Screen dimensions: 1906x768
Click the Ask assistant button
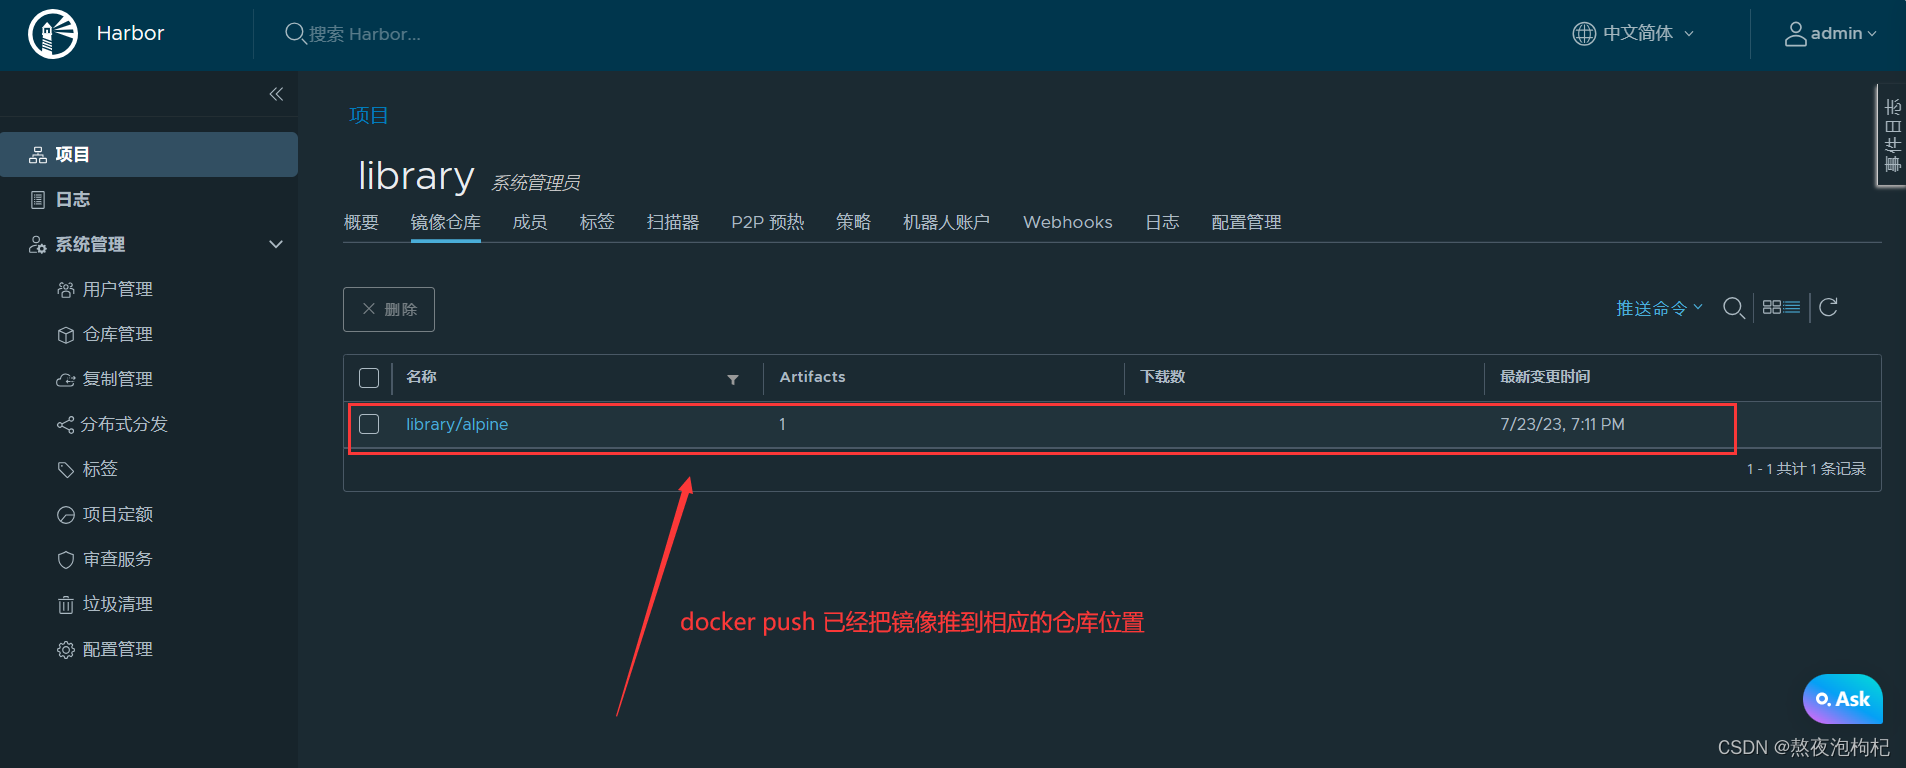pyautogui.click(x=1842, y=699)
